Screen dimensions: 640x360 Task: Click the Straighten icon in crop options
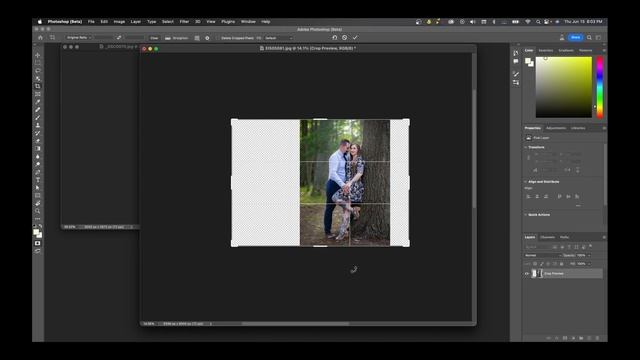pos(168,38)
